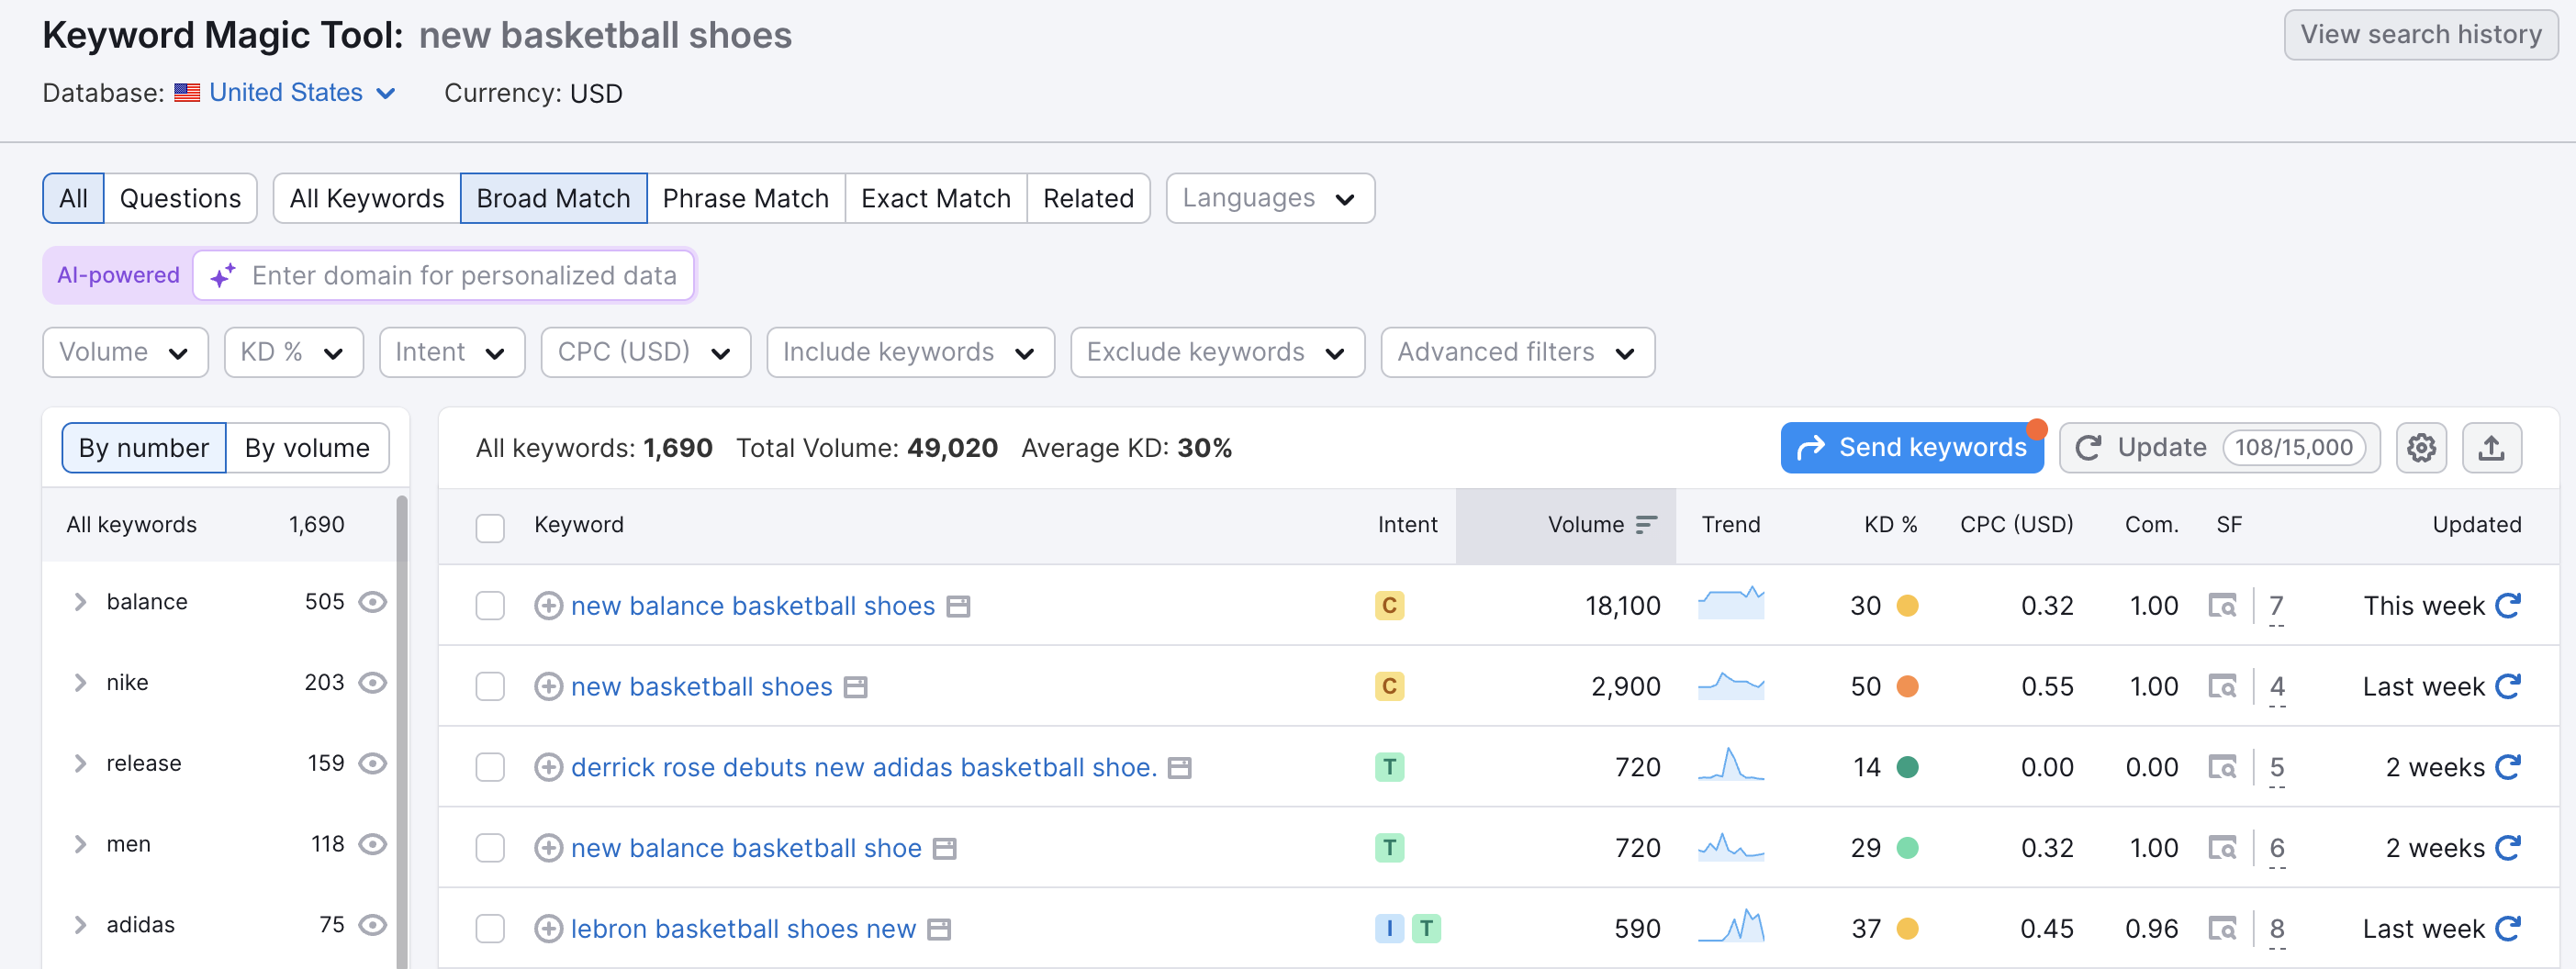Toggle eye visibility icon next to nike group
The image size is (2576, 969).
click(x=372, y=682)
